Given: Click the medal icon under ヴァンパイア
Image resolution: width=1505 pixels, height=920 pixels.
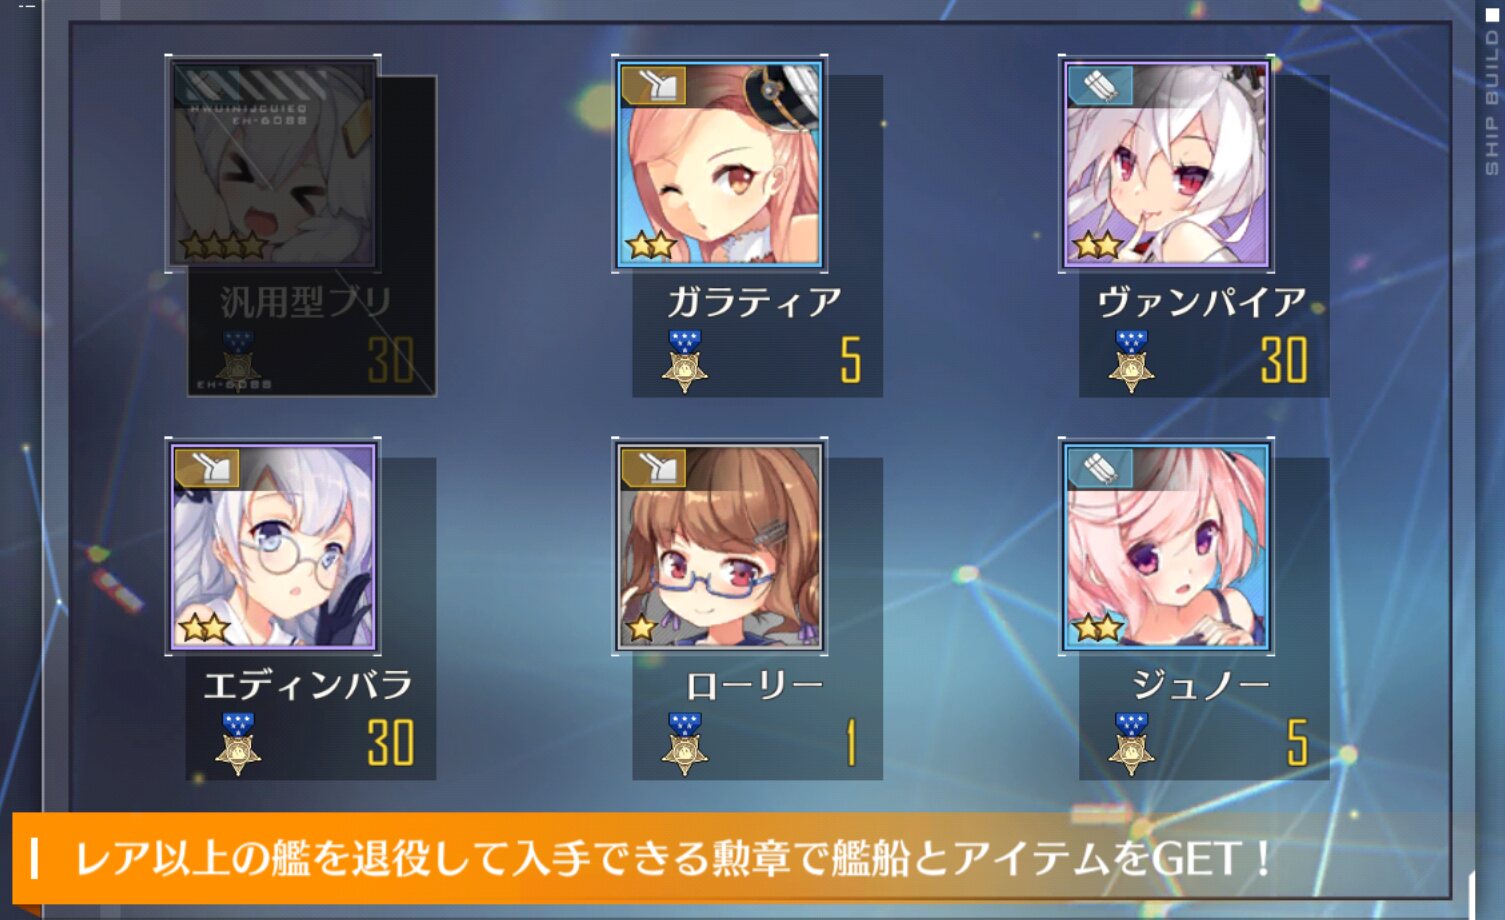Looking at the screenshot, I should (1131, 360).
